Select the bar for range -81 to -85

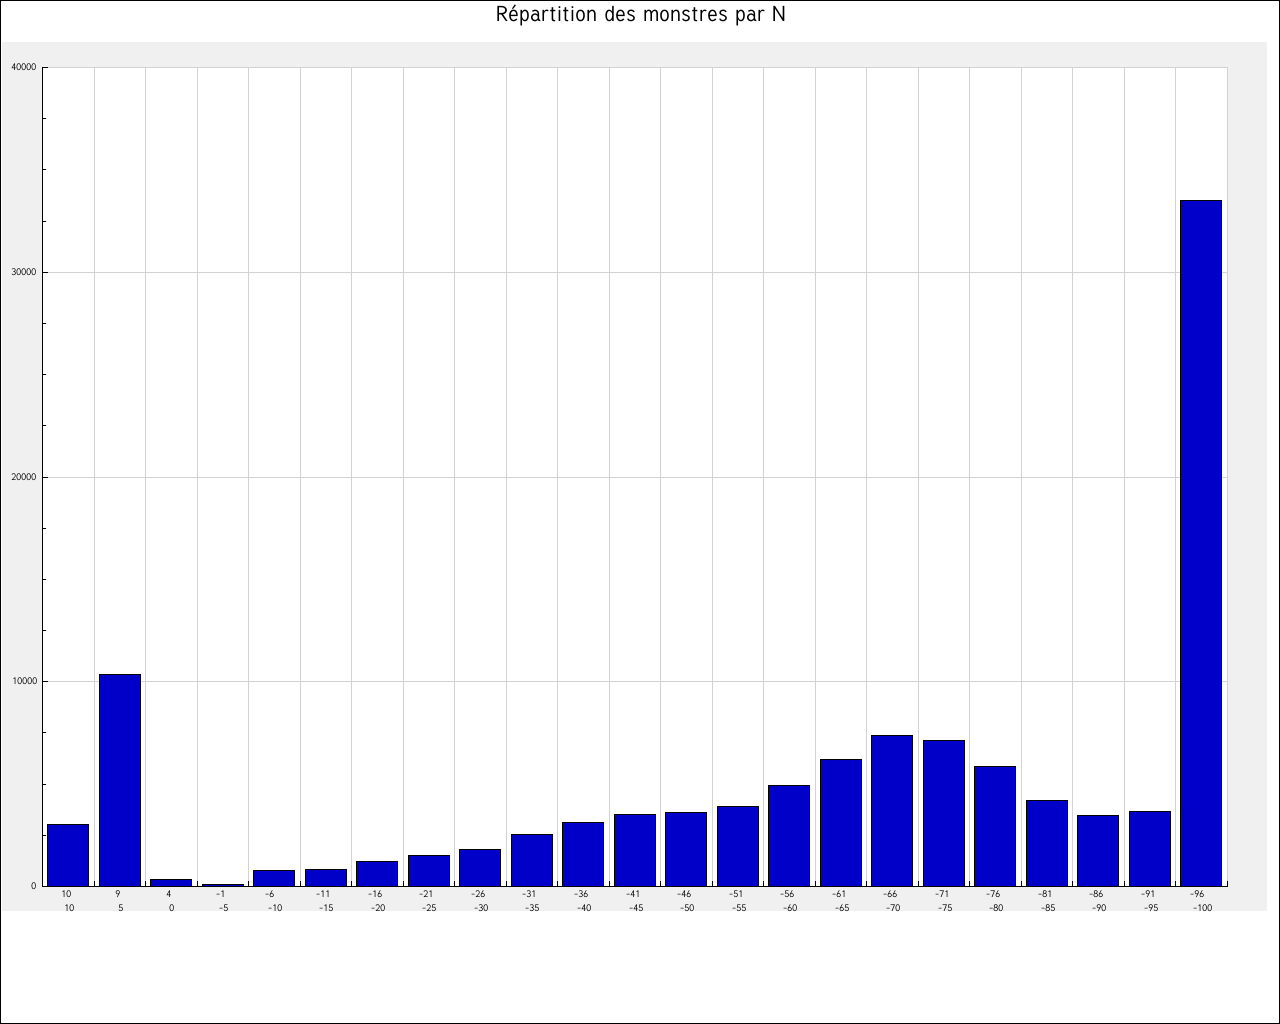coord(1046,843)
